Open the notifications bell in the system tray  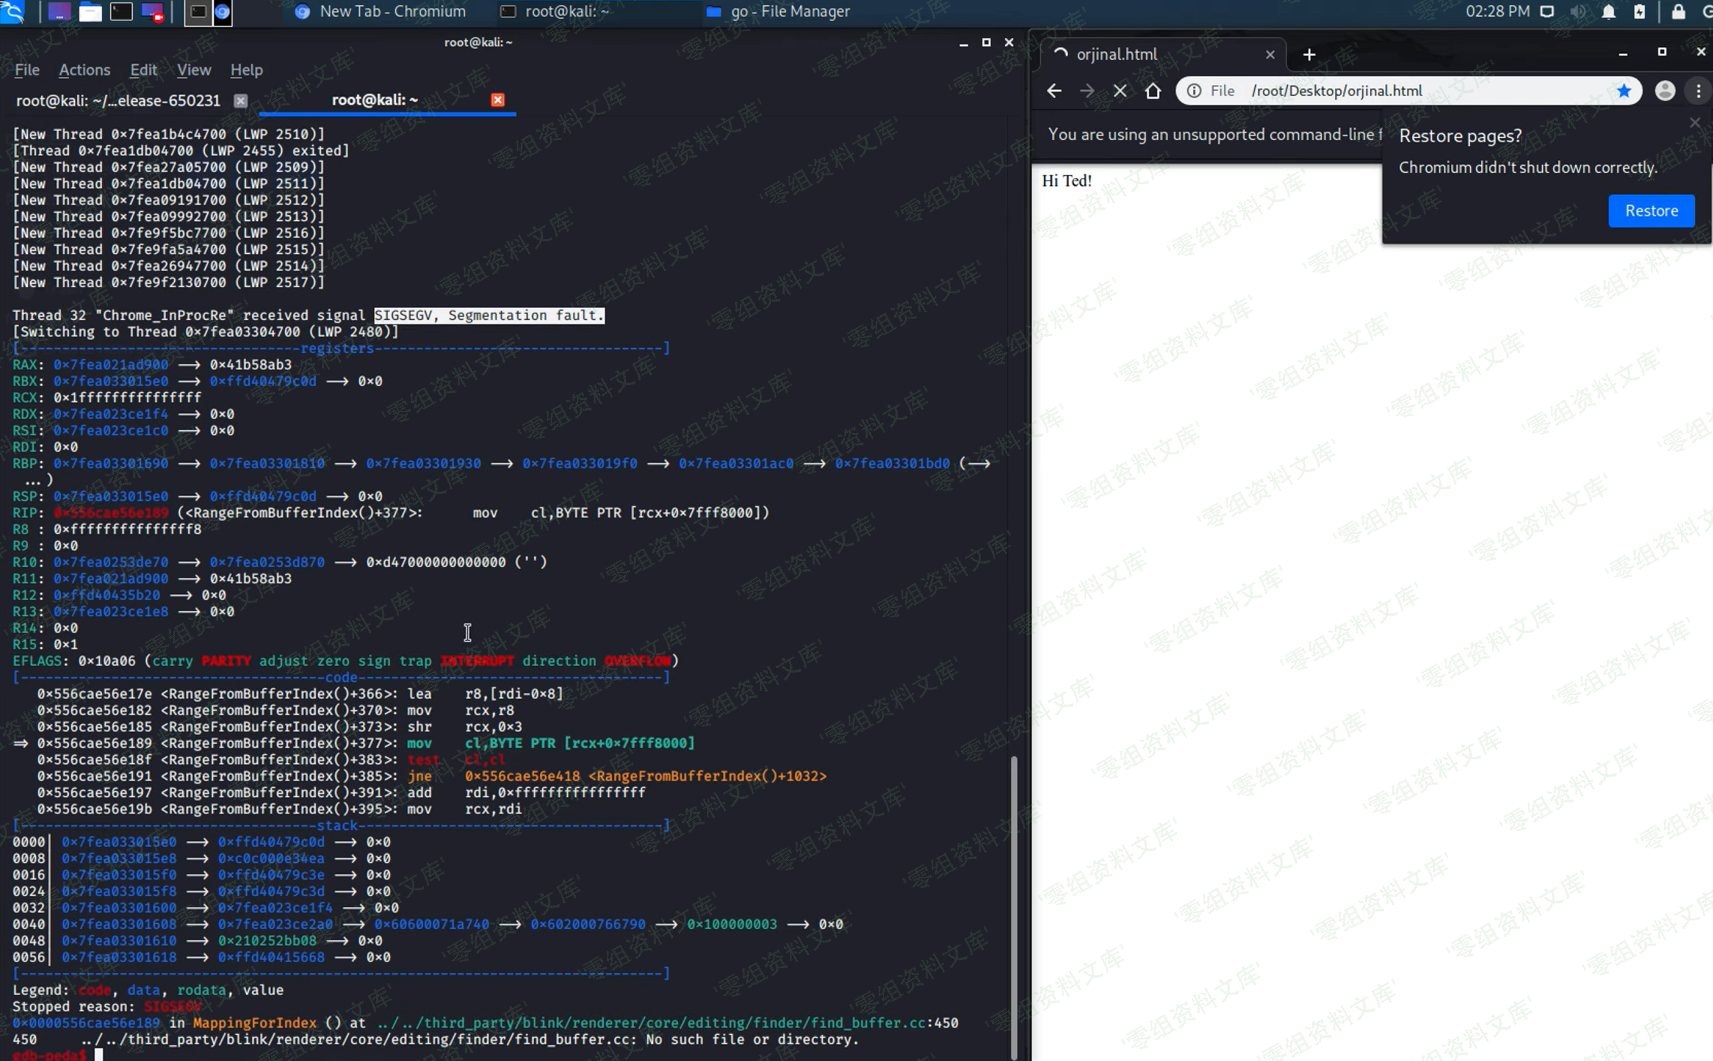1608,11
